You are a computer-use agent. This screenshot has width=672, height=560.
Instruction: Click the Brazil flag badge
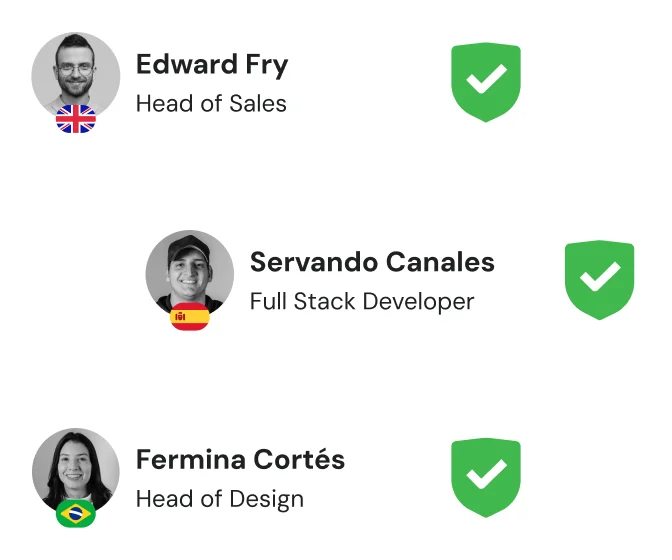click(x=76, y=513)
